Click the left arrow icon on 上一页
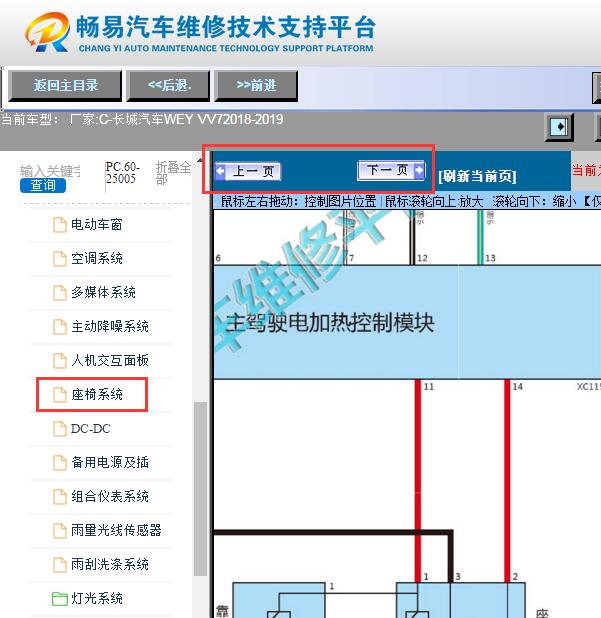Viewport: 601px width, 618px height. [220, 171]
